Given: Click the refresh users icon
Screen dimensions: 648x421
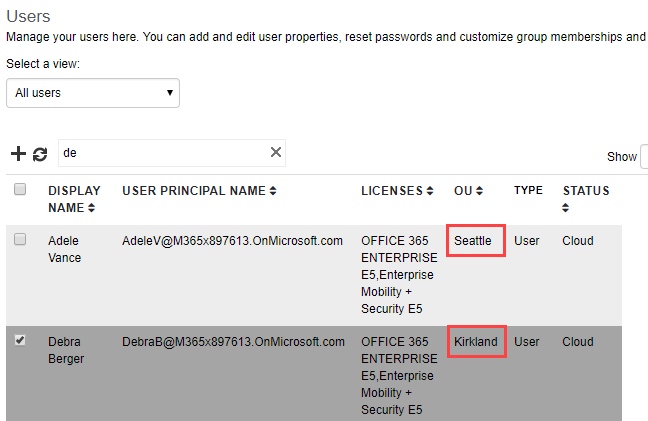Looking at the screenshot, I should [x=40, y=154].
